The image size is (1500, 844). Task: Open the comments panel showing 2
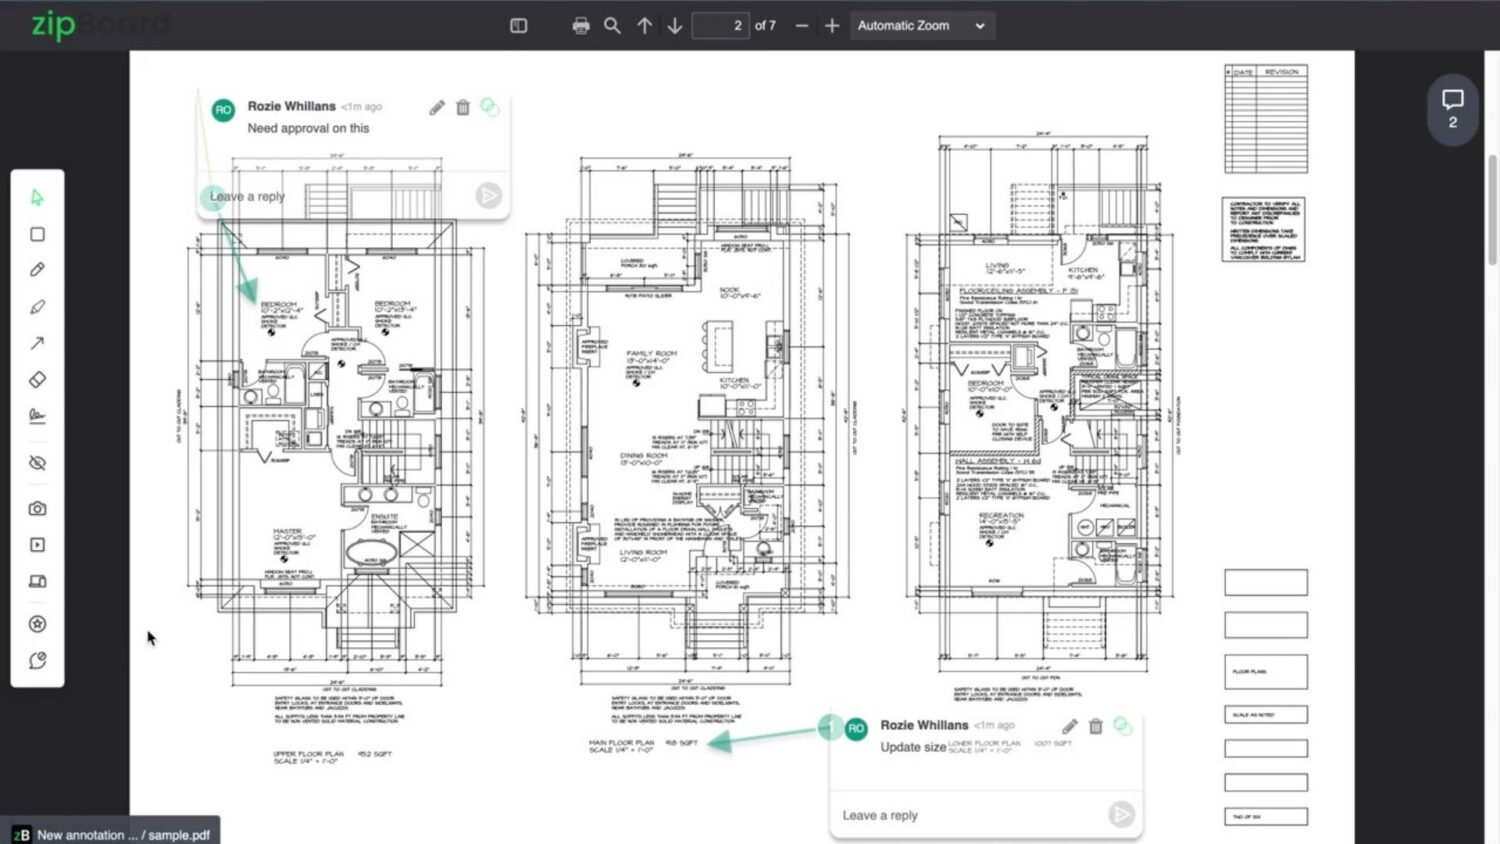pyautogui.click(x=1453, y=109)
